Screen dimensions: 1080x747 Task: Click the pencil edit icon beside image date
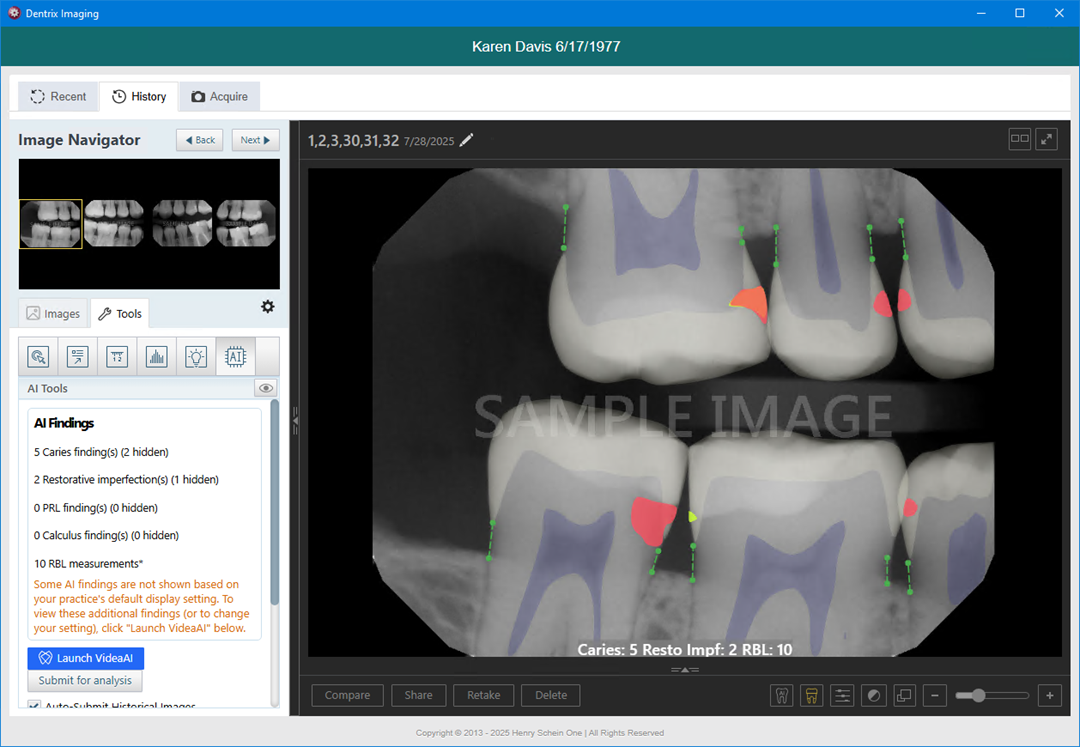467,140
